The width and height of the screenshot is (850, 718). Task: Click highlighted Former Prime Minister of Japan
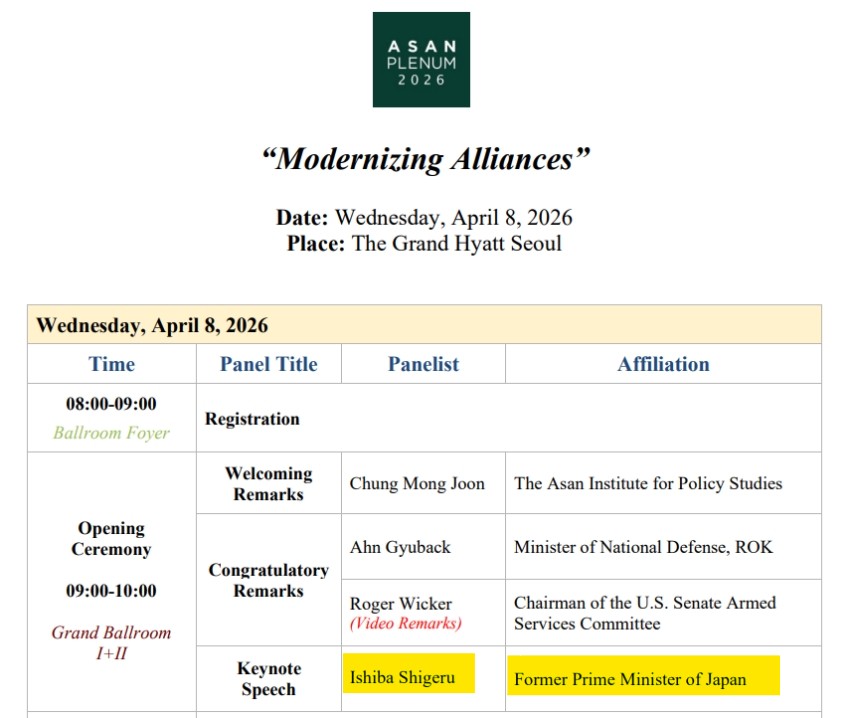(x=630, y=679)
